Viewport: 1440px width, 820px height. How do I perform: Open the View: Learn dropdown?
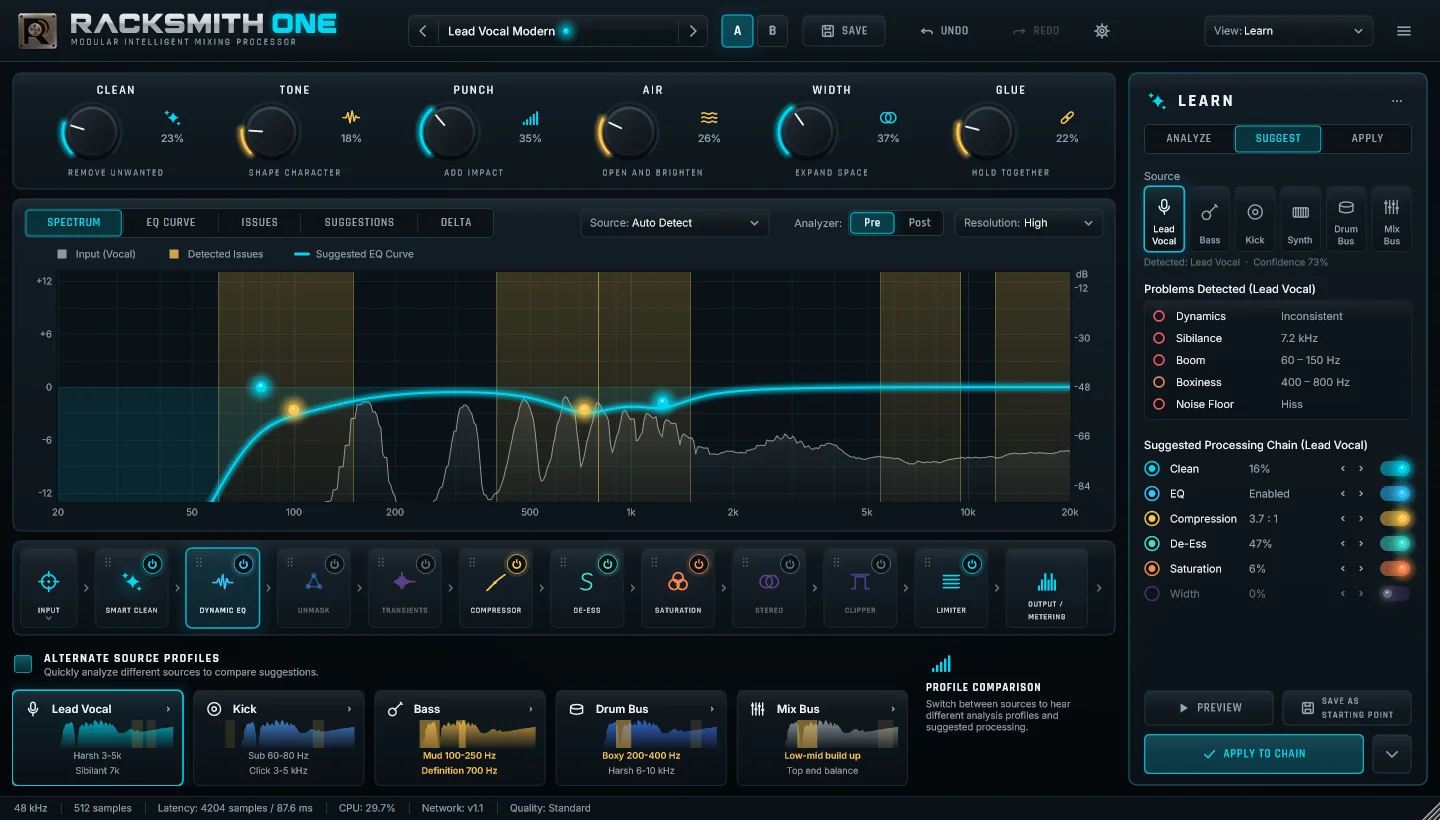[1288, 31]
